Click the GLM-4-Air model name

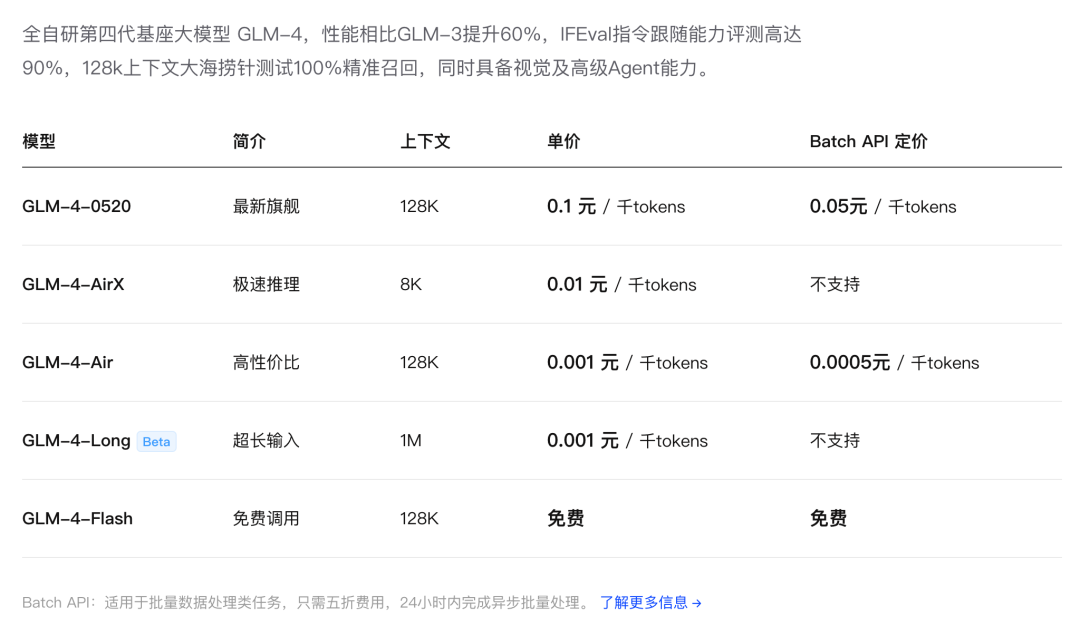coord(68,362)
